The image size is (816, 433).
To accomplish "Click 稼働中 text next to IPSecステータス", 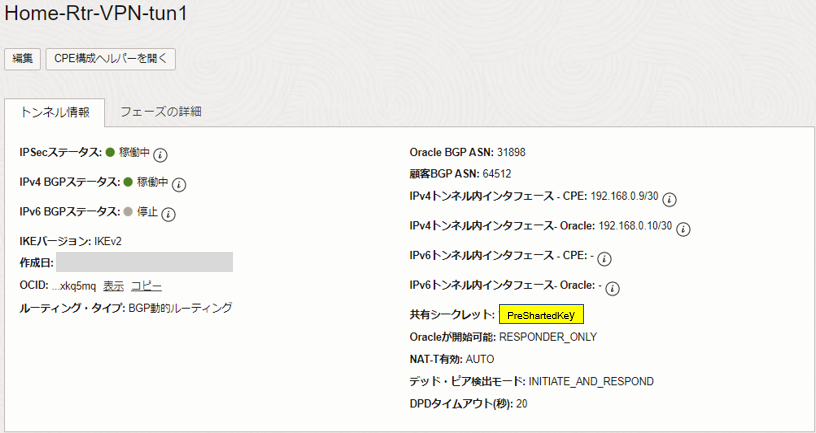I will click(x=134, y=152).
